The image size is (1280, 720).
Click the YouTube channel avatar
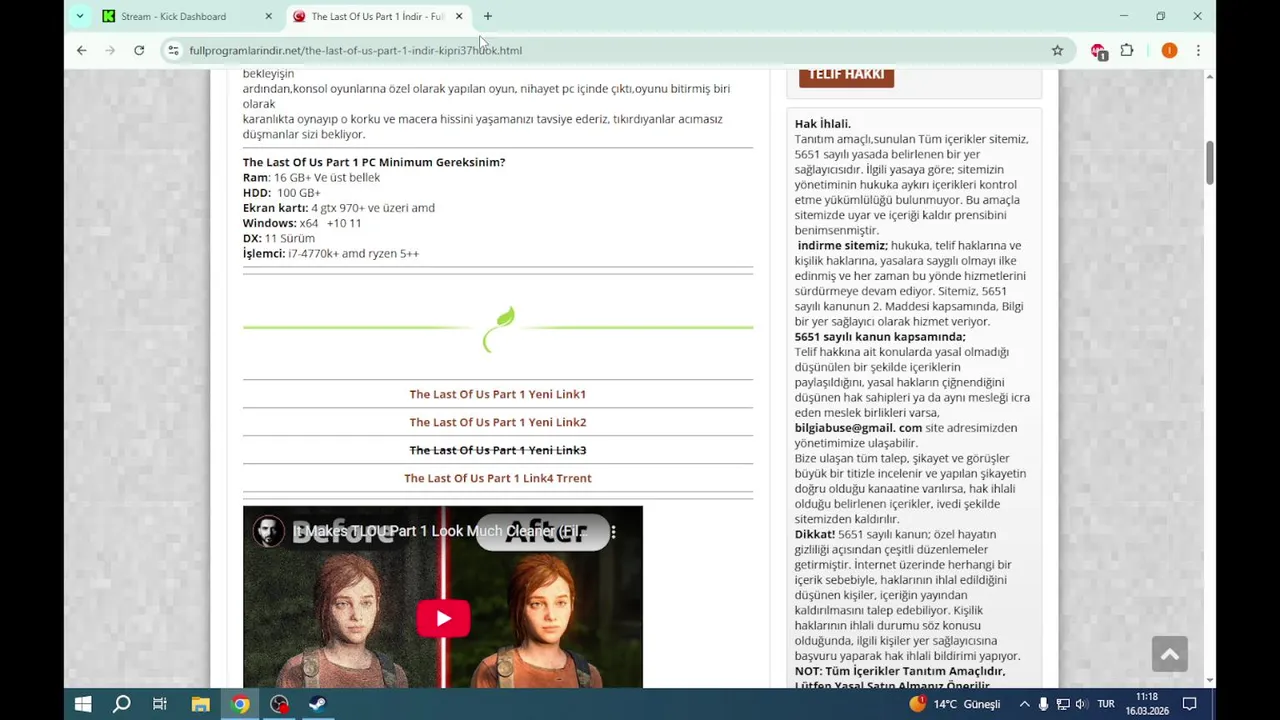pyautogui.click(x=268, y=531)
